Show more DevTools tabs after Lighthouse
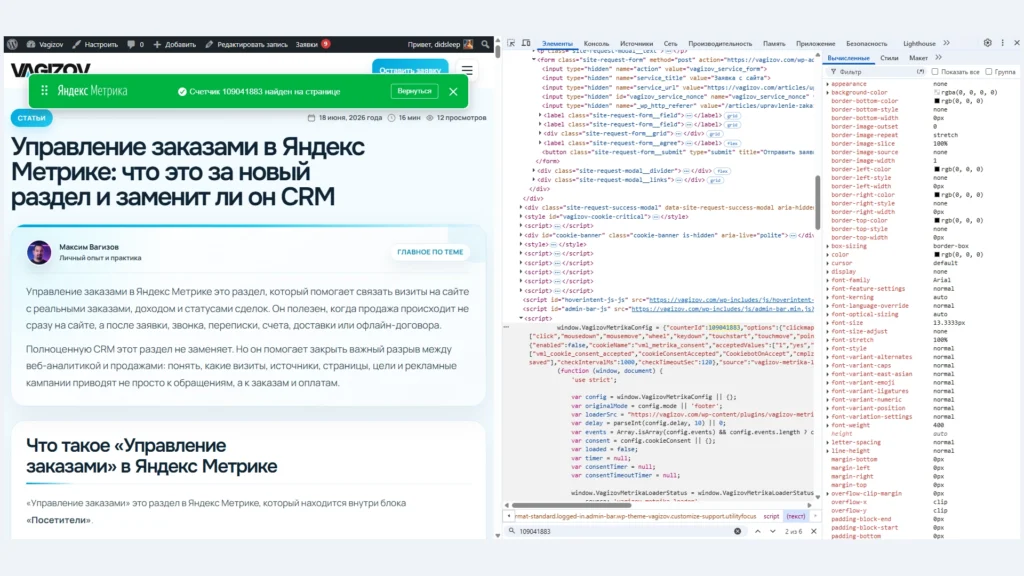This screenshot has height=576, width=1024. [x=946, y=43]
